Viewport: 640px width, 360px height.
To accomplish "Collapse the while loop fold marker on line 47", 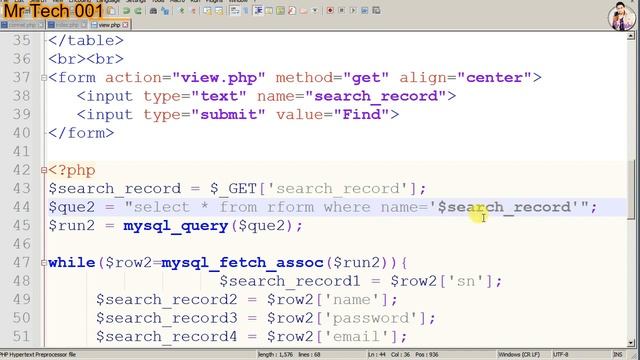I will point(44,263).
